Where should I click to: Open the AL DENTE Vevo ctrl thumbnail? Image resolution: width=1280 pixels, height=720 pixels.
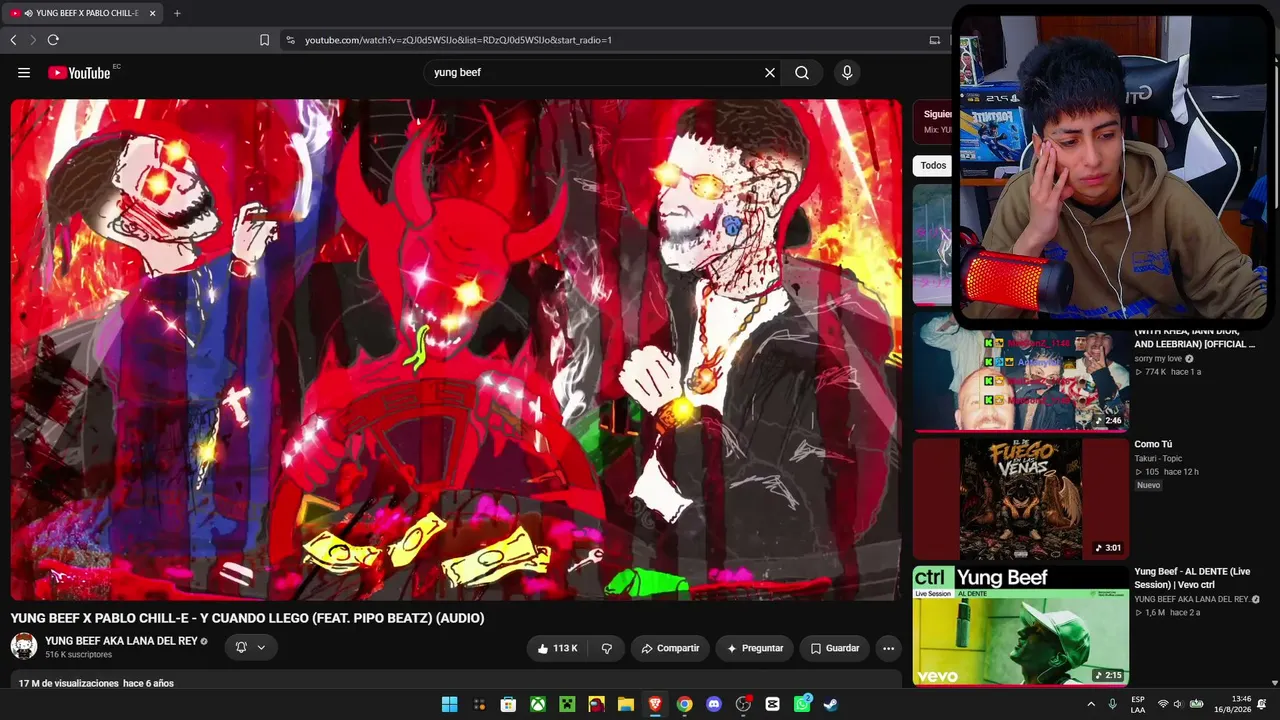coord(1021,626)
